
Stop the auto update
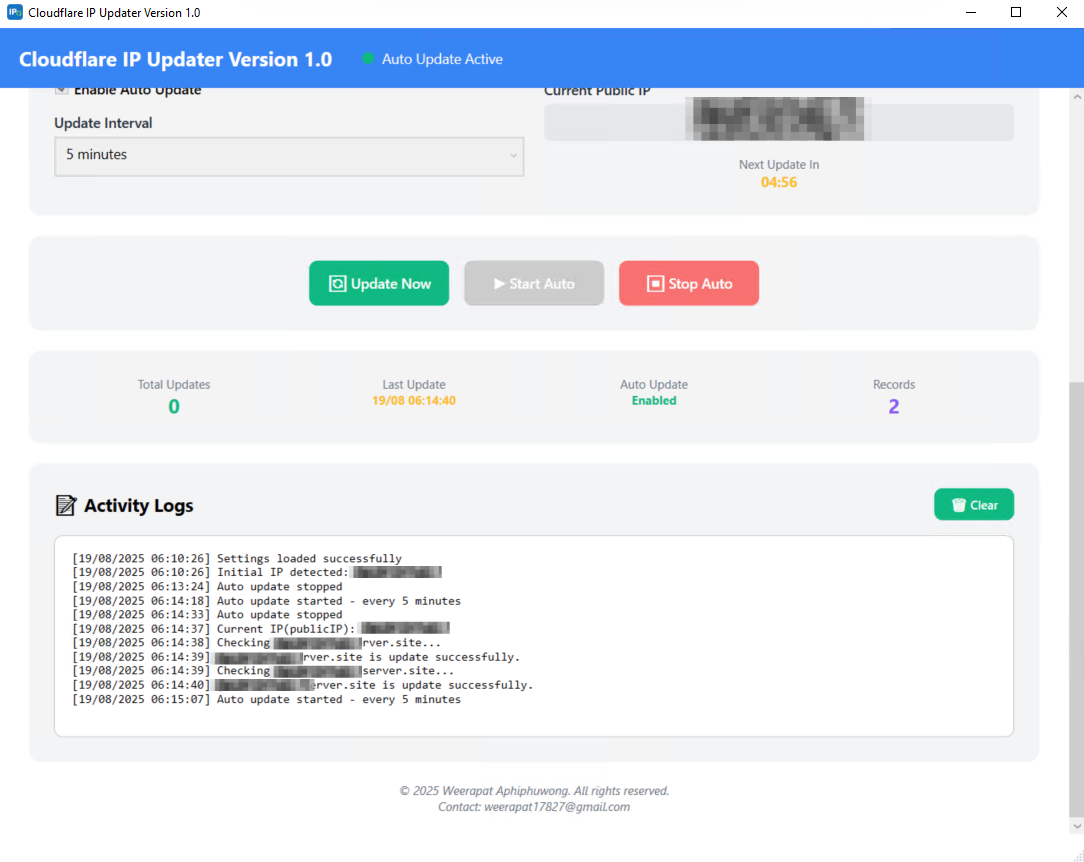[x=689, y=283]
